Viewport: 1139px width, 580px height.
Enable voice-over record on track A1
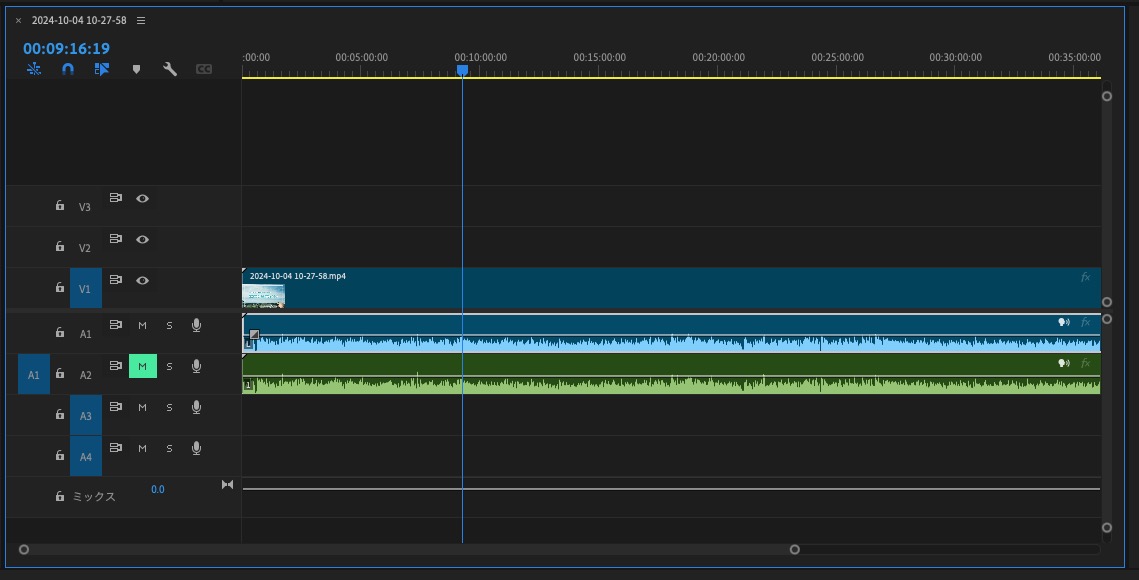point(196,326)
